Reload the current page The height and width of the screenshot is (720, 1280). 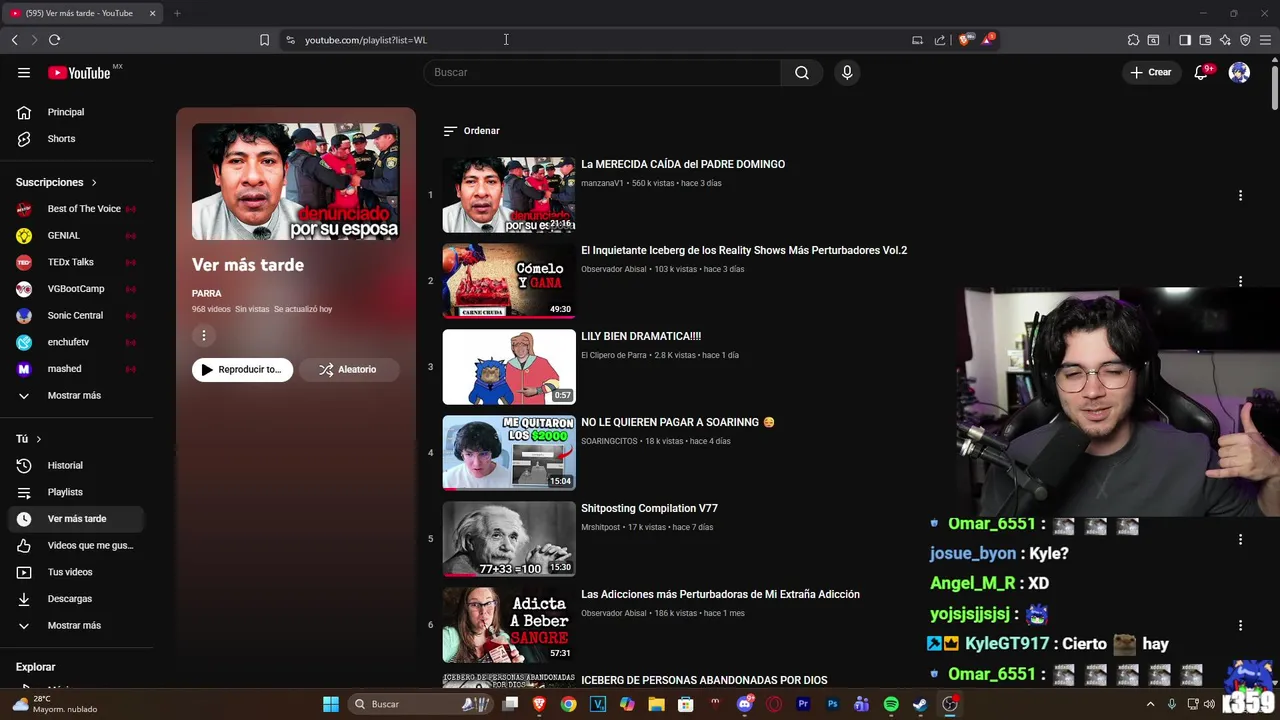coord(54,40)
